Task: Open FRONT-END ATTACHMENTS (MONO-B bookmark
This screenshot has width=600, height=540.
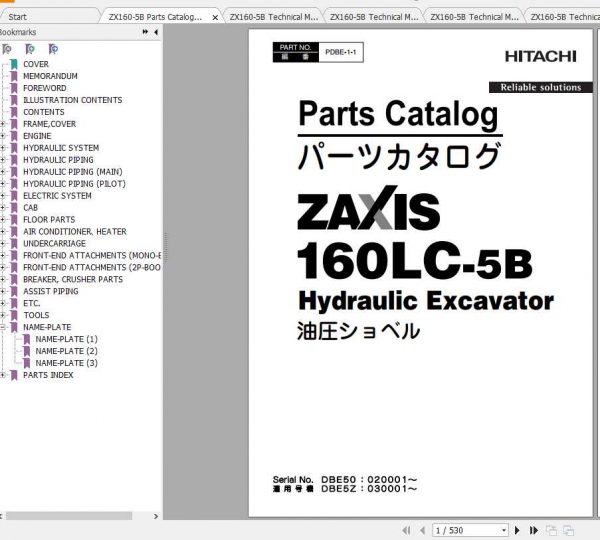Action: (x=92, y=255)
